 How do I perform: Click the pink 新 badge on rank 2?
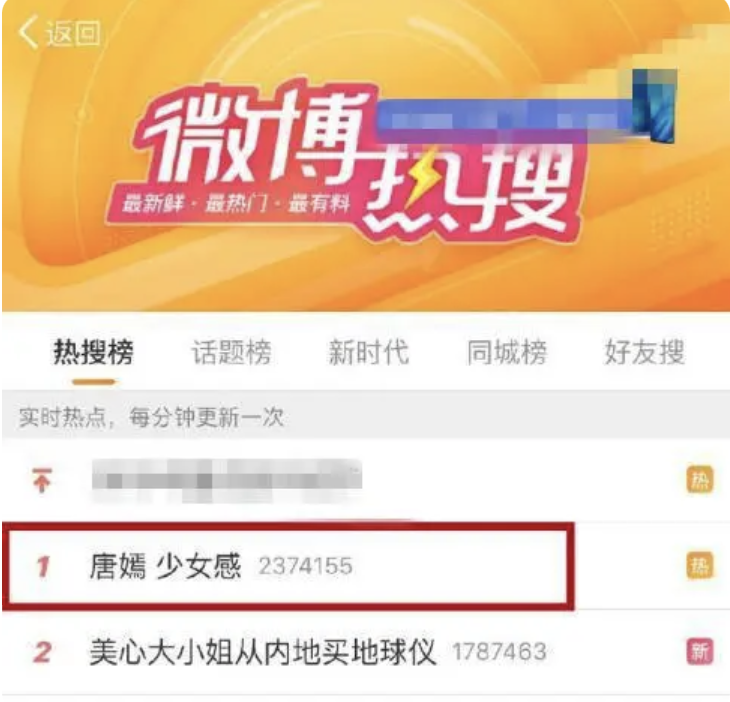click(699, 651)
